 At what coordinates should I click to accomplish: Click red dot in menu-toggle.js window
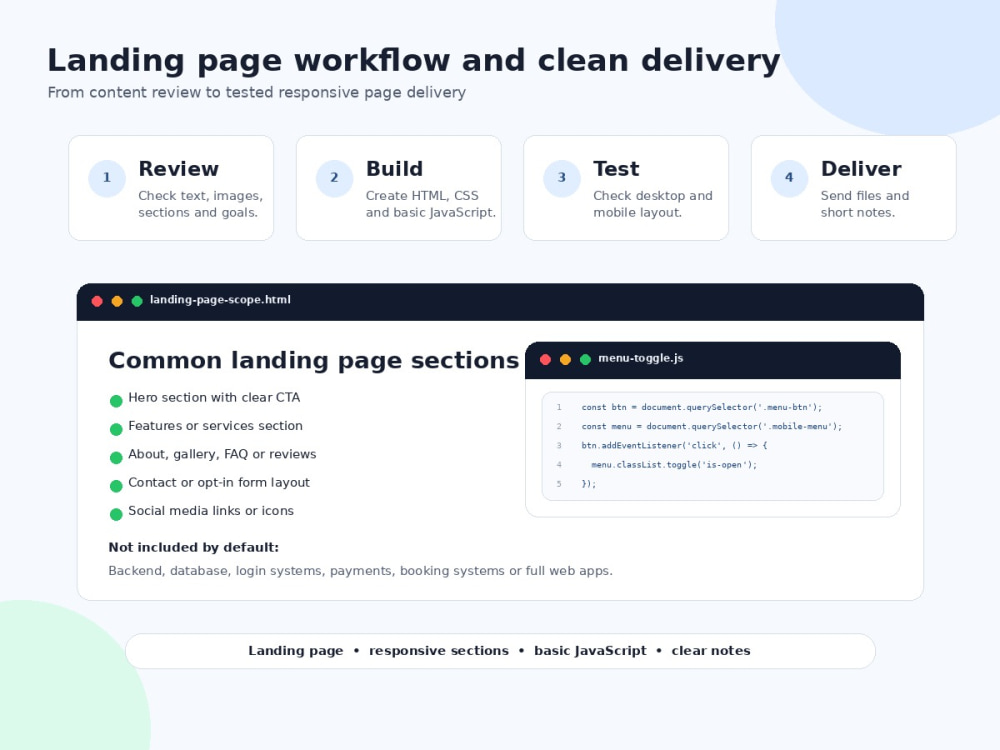(x=545, y=360)
